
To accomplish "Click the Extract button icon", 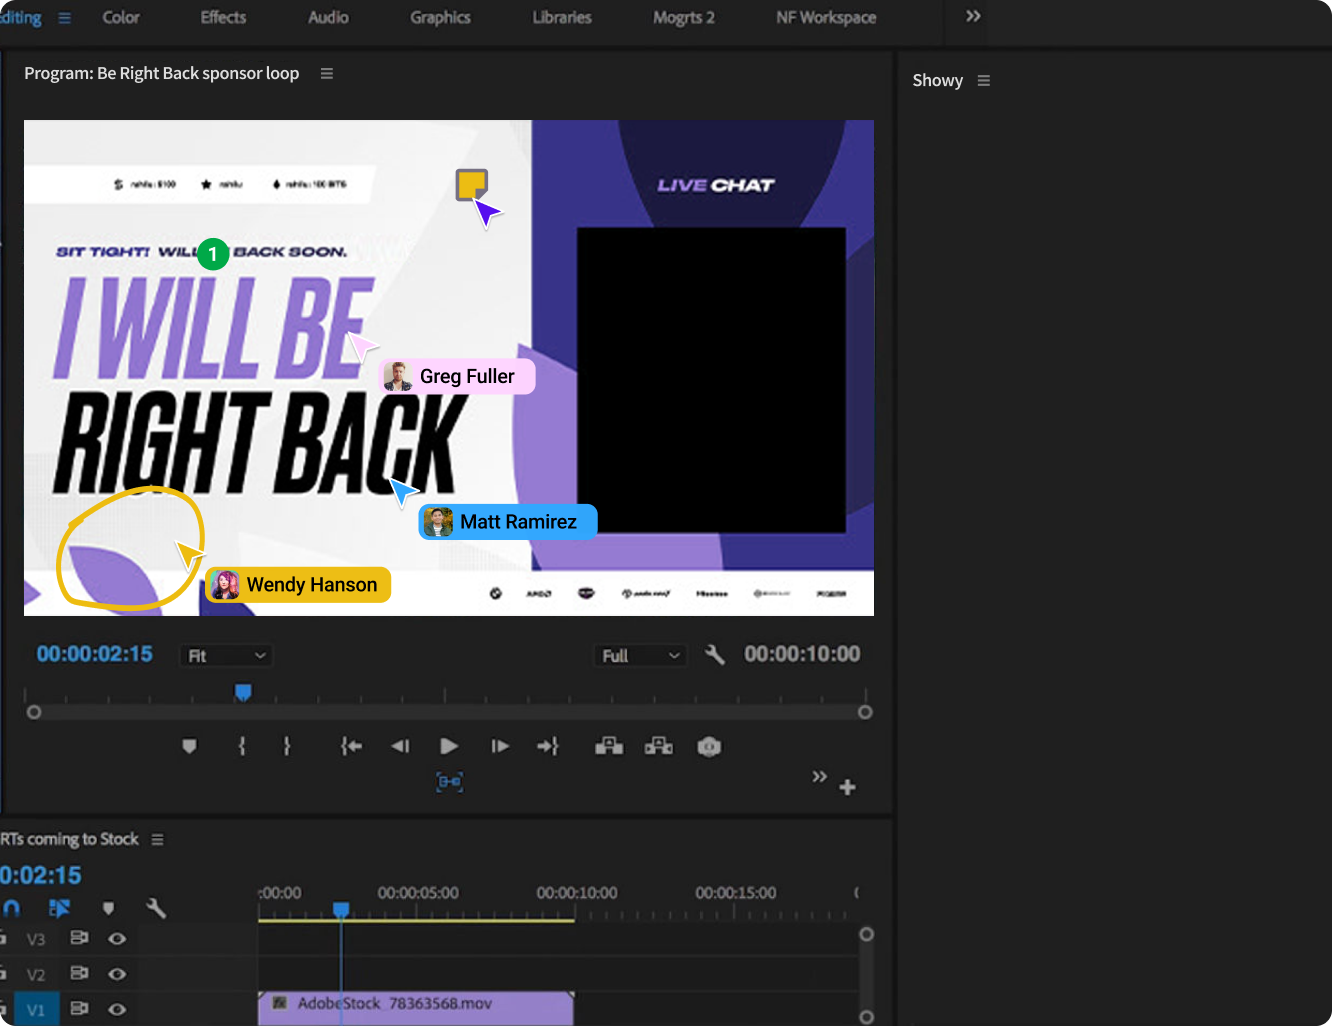I will coord(659,746).
